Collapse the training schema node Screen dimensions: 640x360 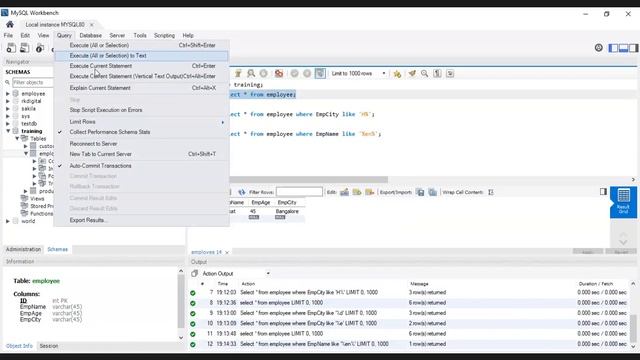click(8, 131)
